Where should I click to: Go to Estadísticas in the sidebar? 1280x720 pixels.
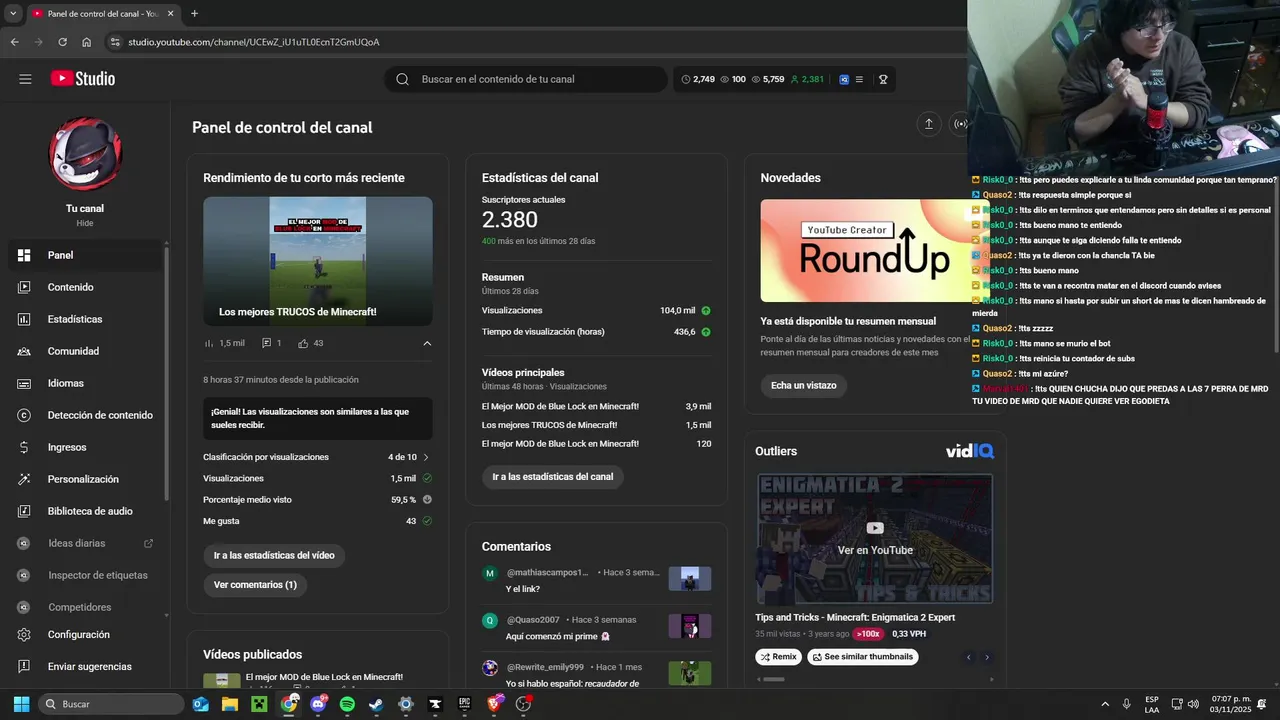[84, 319]
